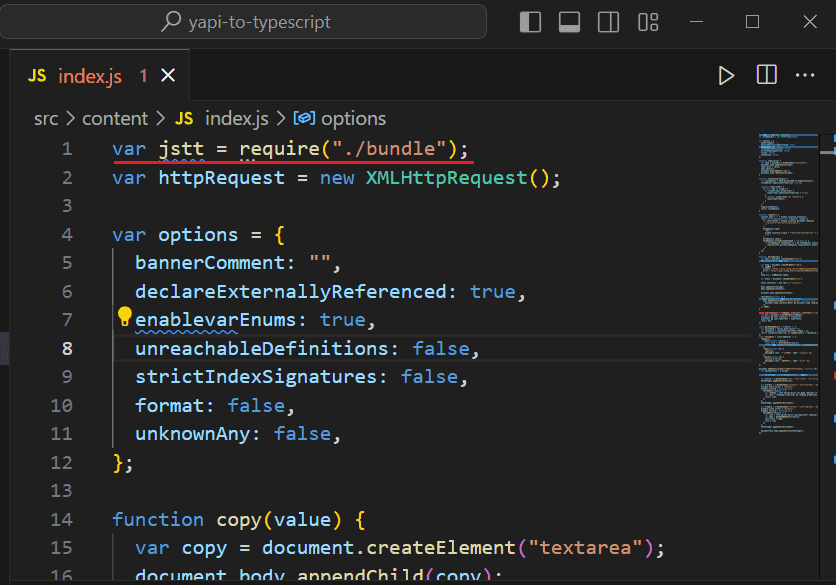Screen dimensions: 836x585
Task: Open the Customize Layout icon
Action: point(648,22)
